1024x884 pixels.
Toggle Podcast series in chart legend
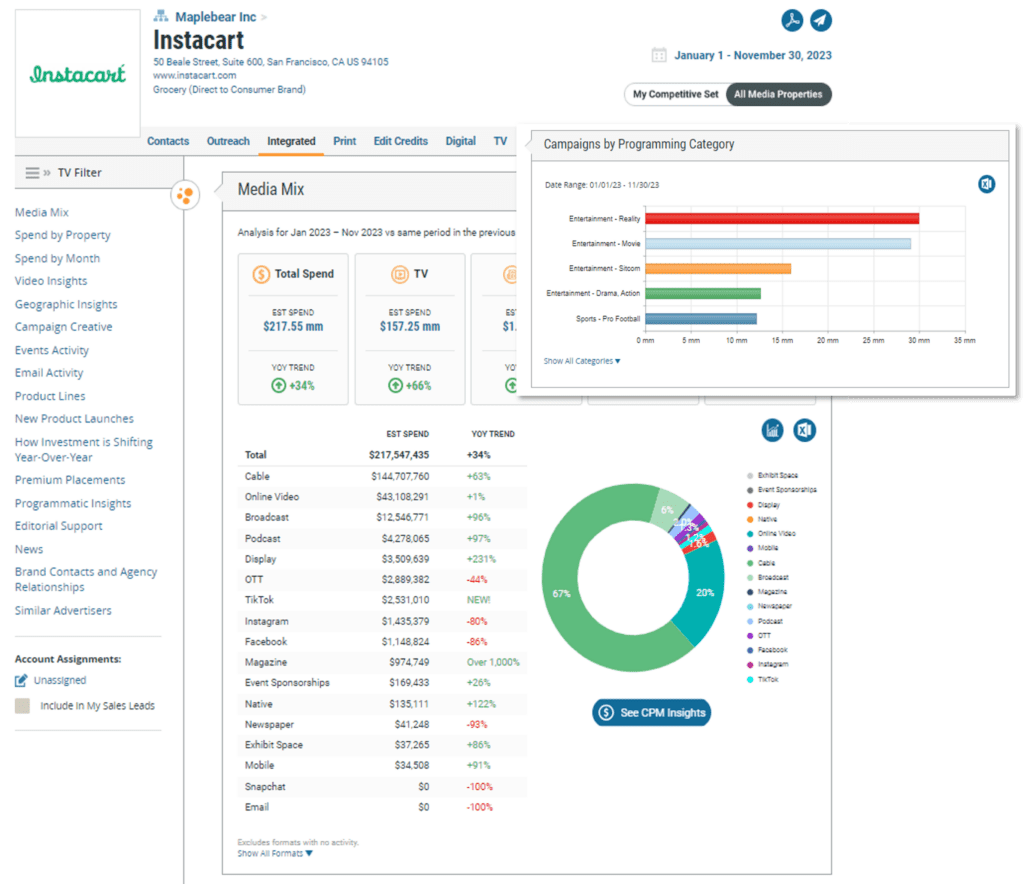[765, 621]
